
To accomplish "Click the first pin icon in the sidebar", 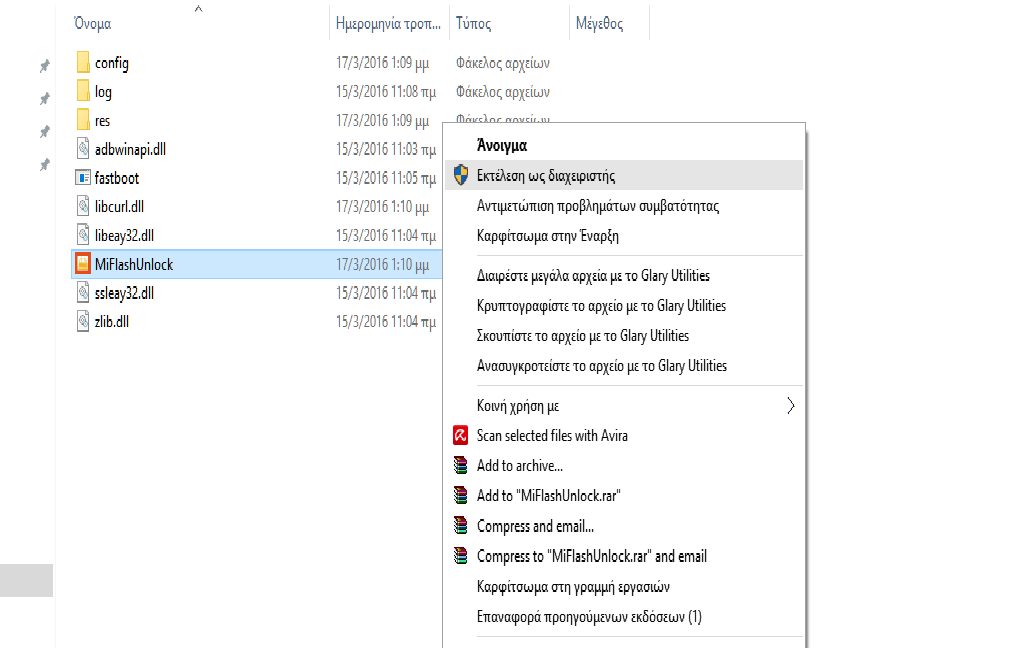I will 44,66.
